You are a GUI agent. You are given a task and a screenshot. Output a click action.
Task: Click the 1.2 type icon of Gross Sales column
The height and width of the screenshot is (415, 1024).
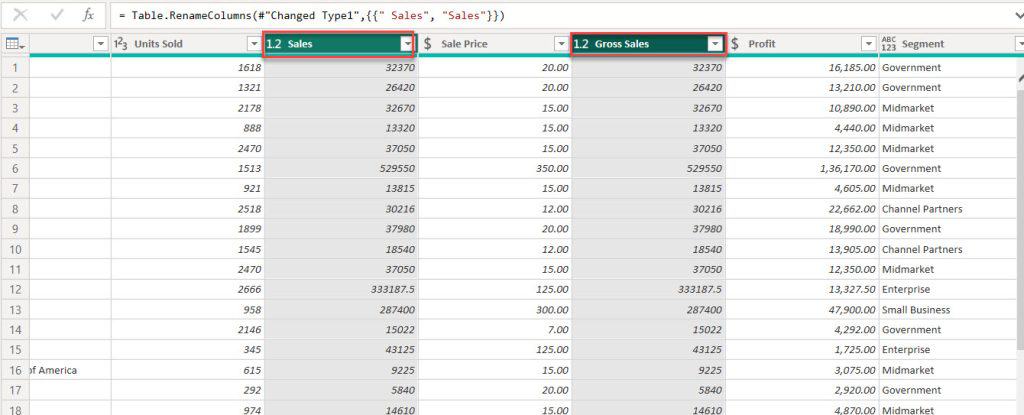tap(581, 44)
